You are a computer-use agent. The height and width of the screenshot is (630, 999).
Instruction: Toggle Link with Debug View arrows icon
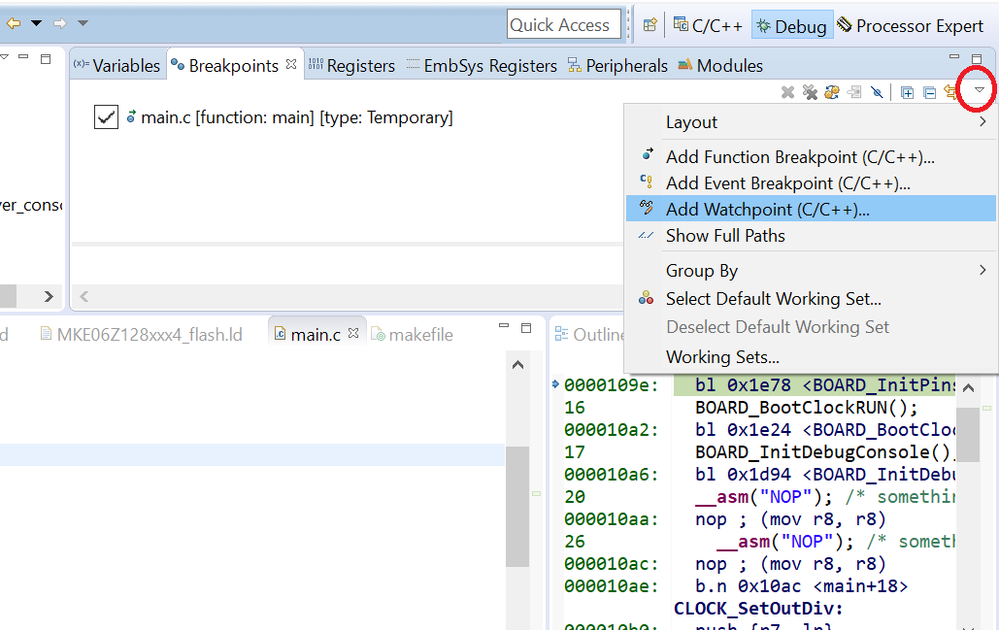click(x=951, y=92)
